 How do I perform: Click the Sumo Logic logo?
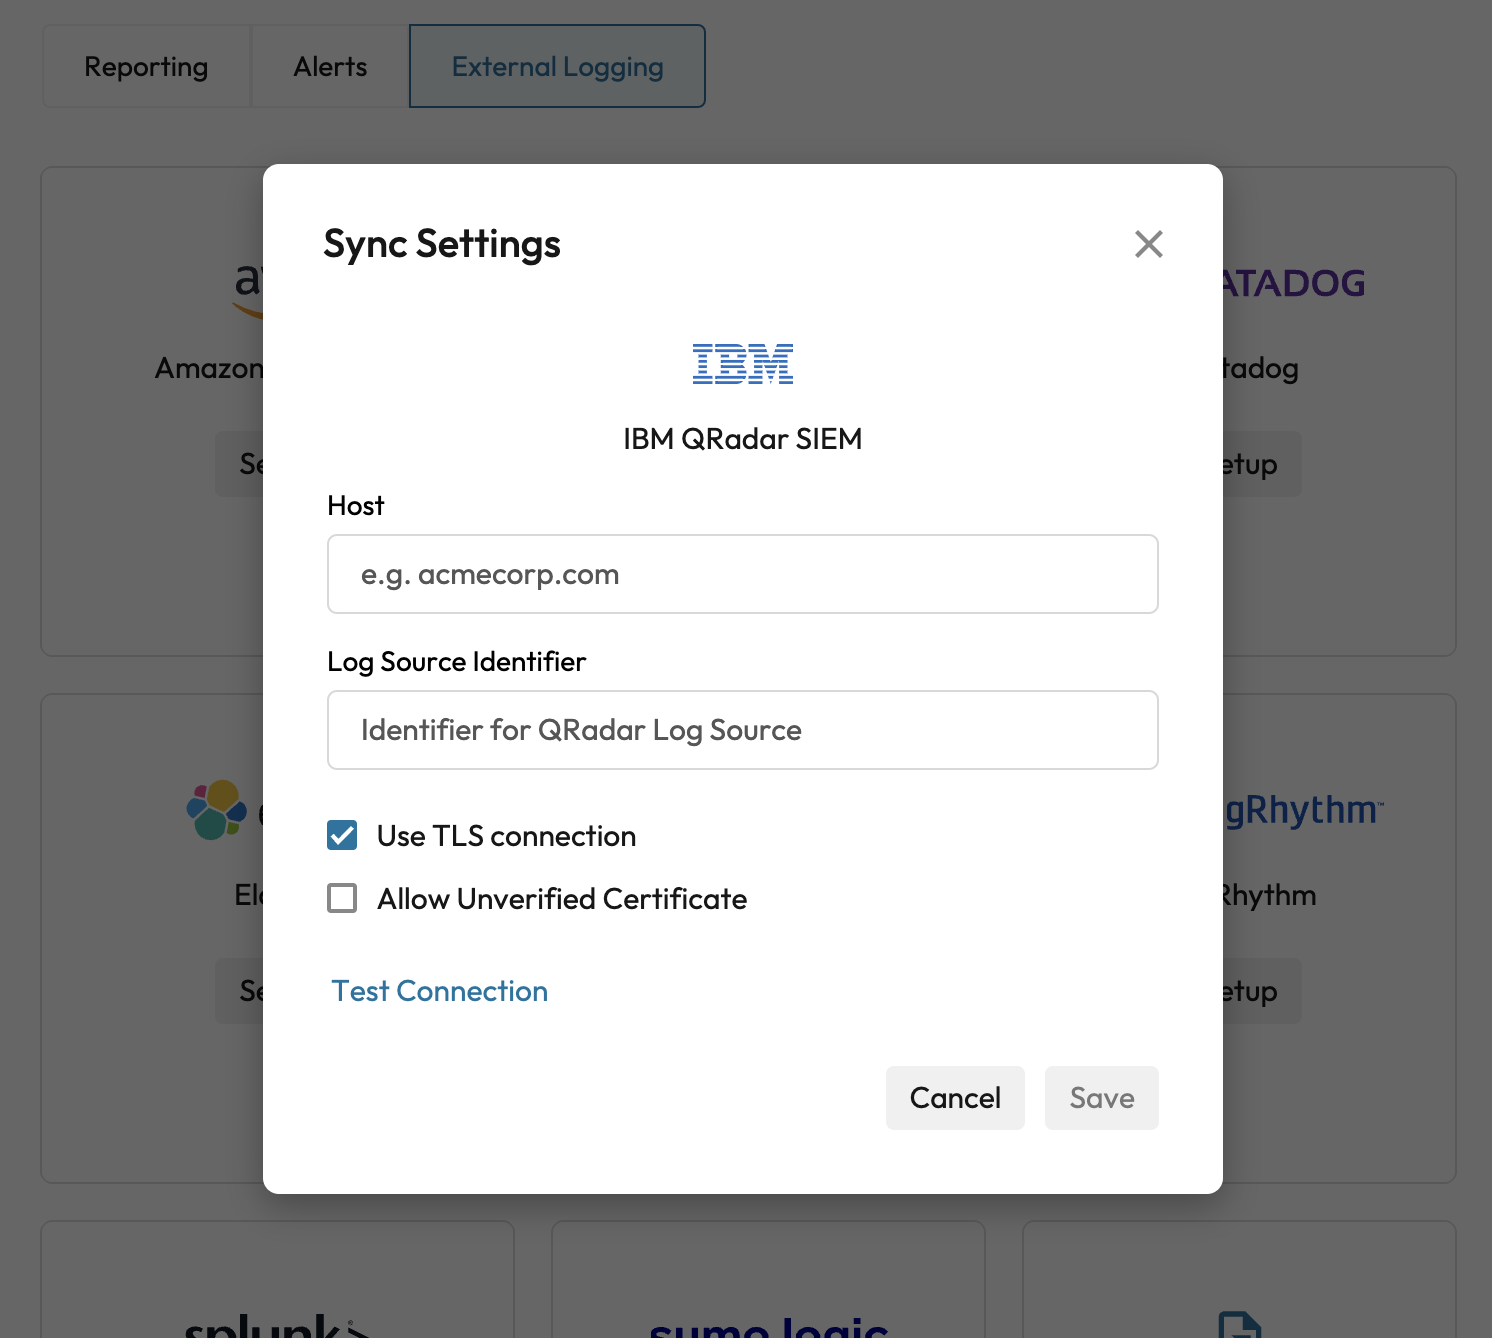click(x=768, y=1327)
